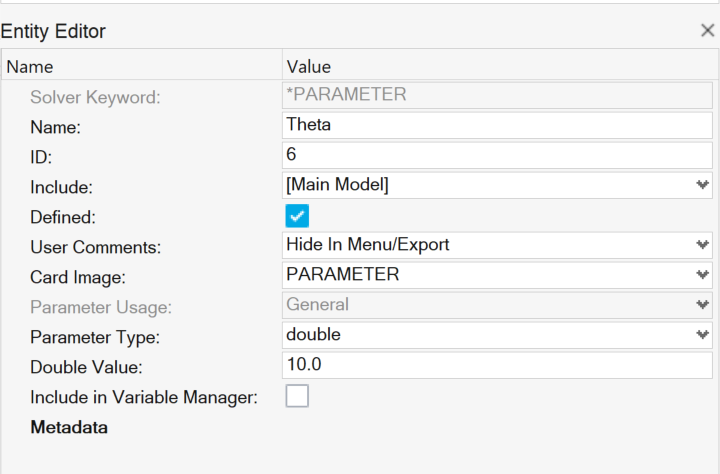Click the Card Image row label

[79, 276]
